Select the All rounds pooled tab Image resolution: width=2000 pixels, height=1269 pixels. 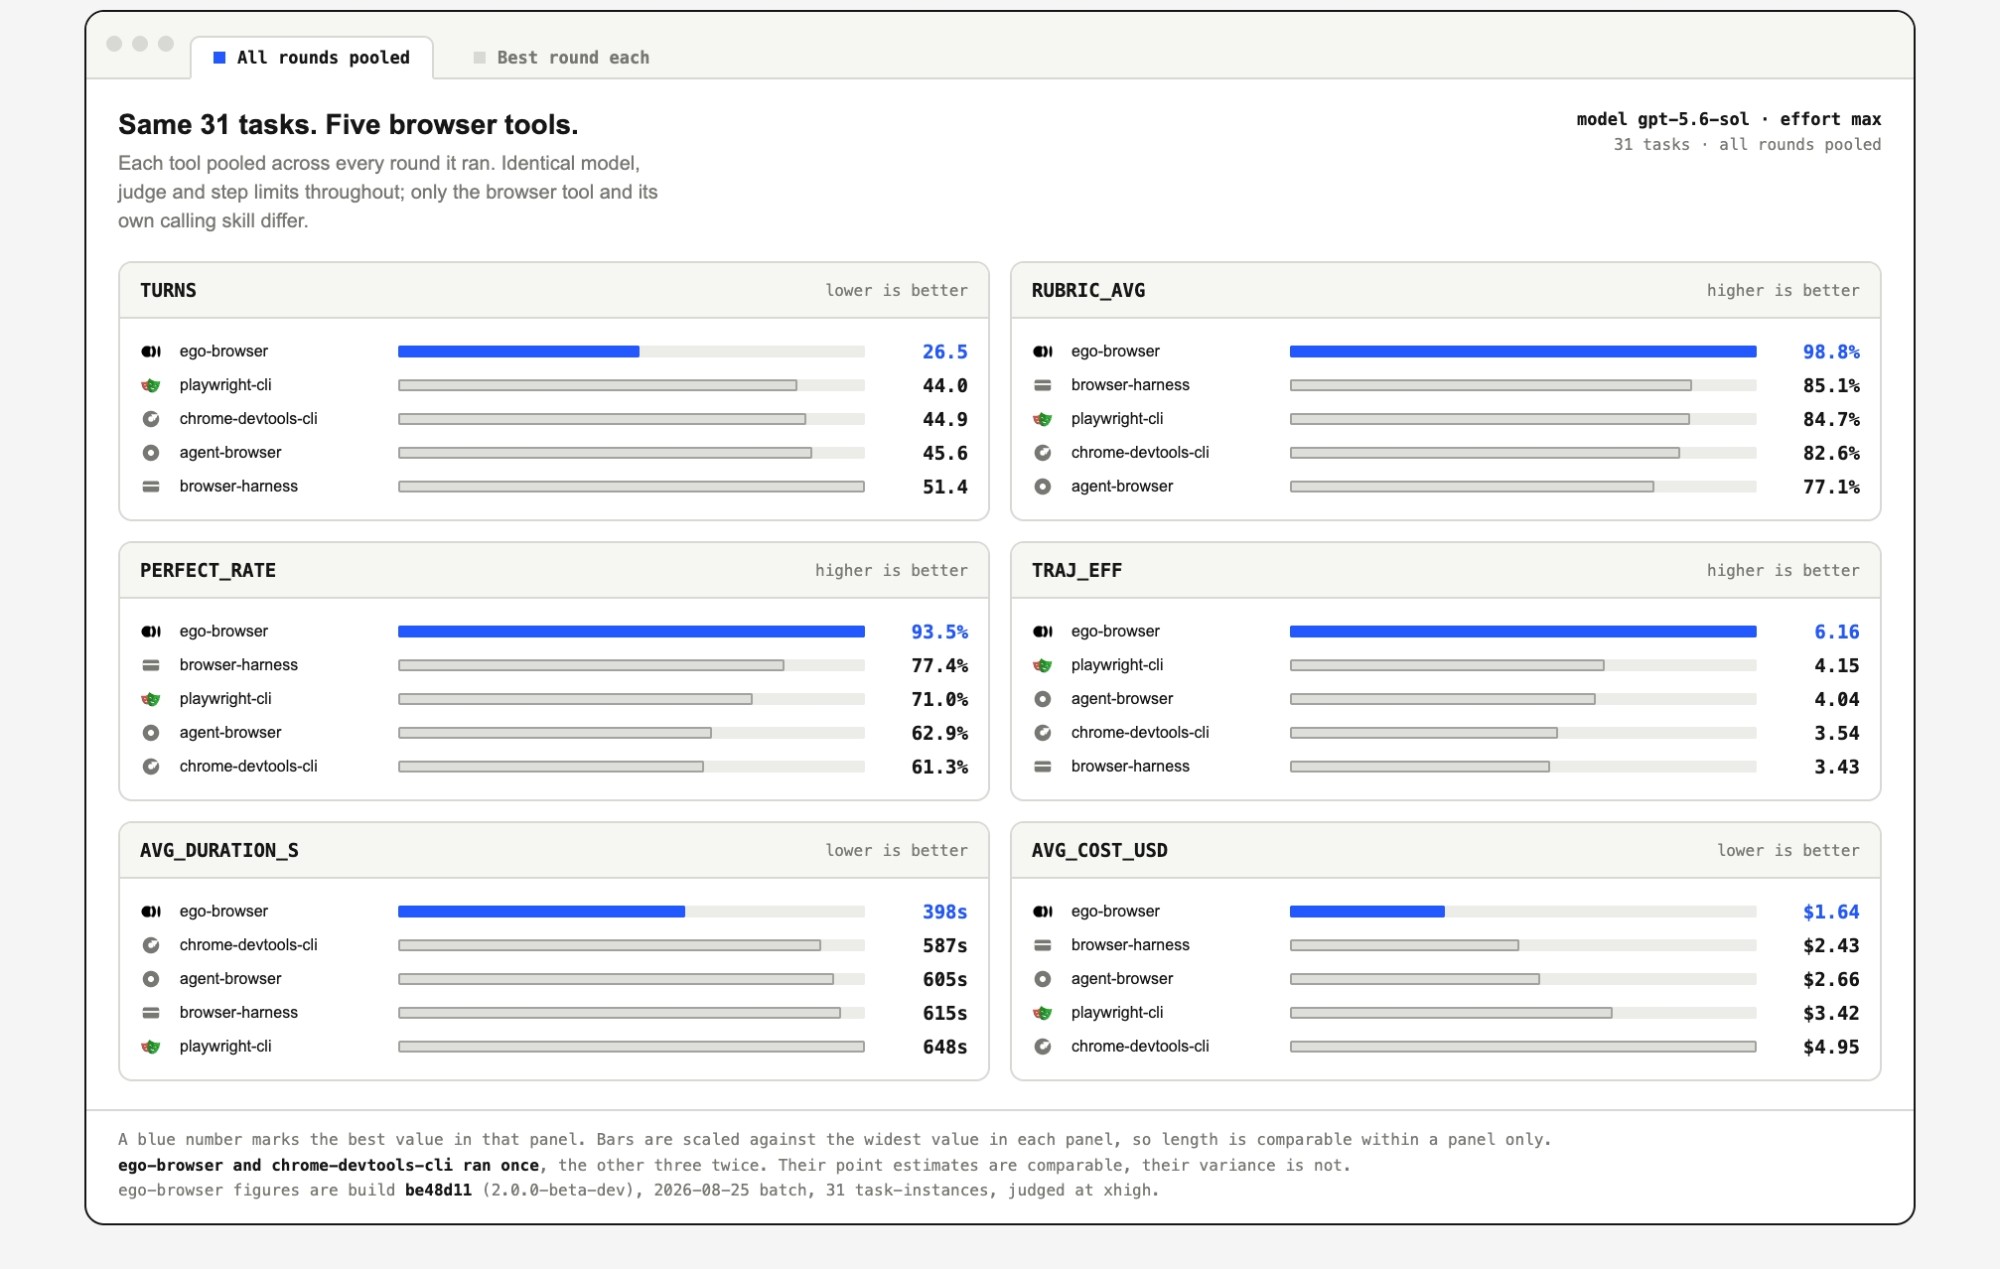click(312, 58)
